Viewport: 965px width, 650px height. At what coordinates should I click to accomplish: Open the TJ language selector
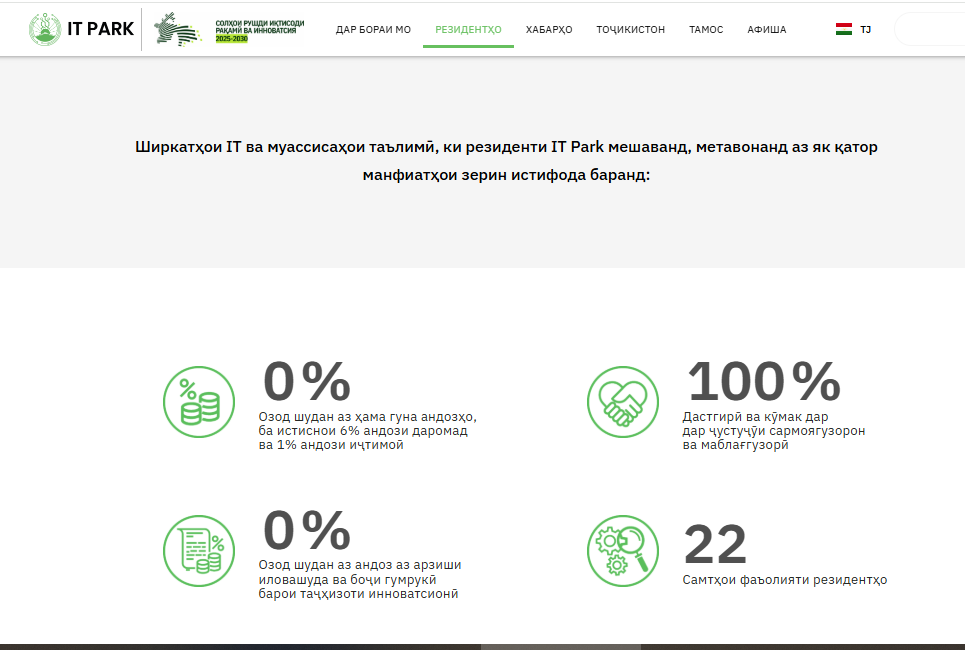[x=853, y=30]
